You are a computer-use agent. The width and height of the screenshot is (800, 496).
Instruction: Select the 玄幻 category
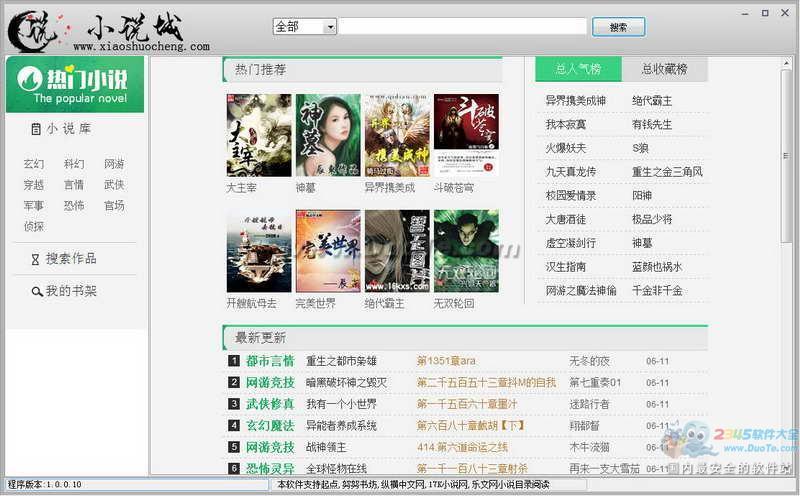(x=34, y=164)
